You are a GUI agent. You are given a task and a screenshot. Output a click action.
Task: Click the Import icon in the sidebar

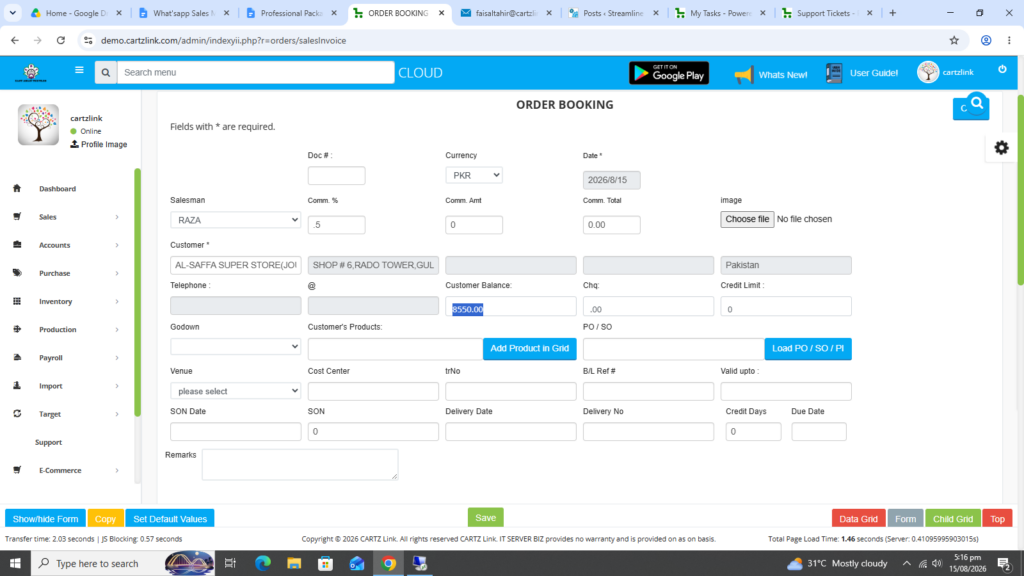click(x=17, y=385)
